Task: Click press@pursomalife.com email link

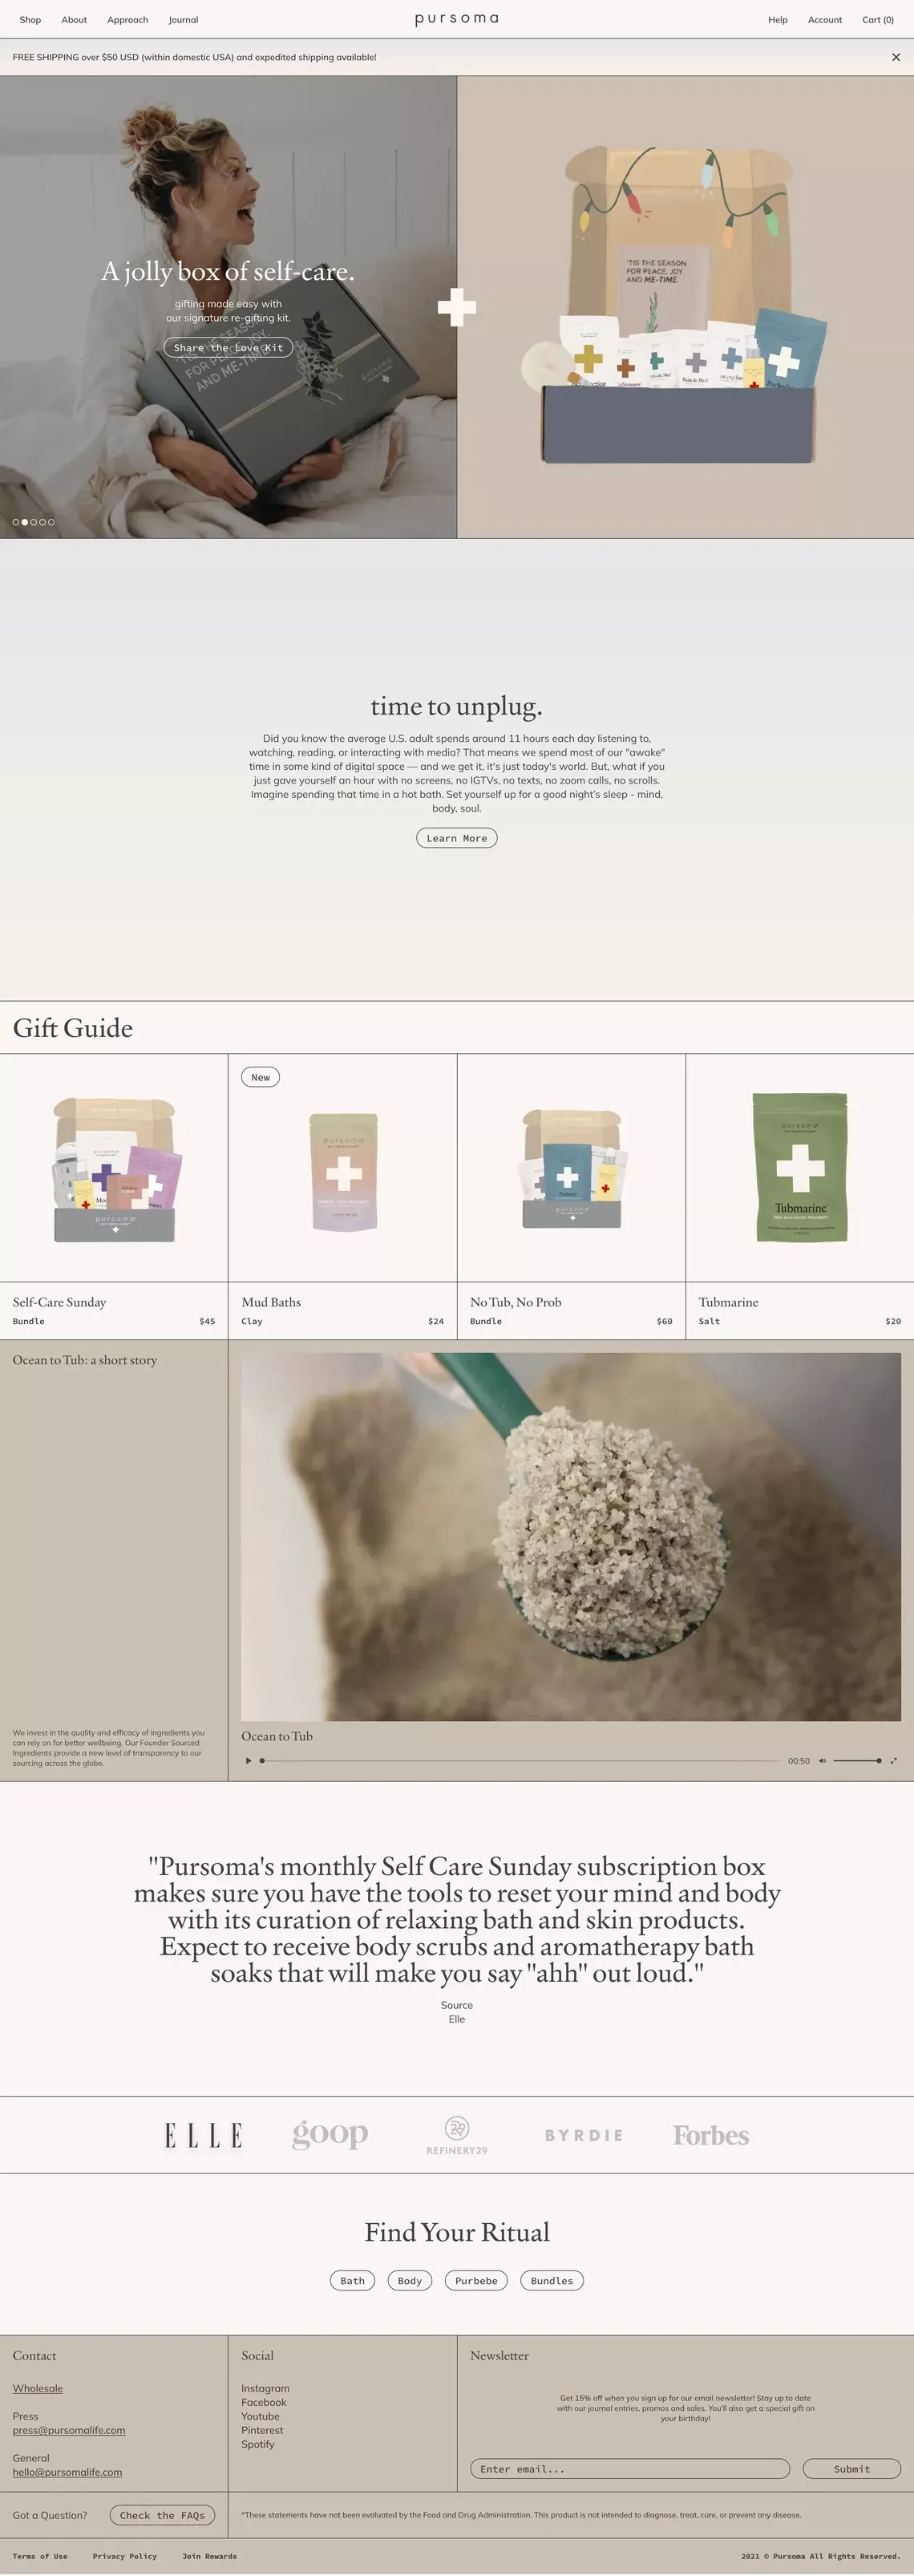Action: point(69,2430)
